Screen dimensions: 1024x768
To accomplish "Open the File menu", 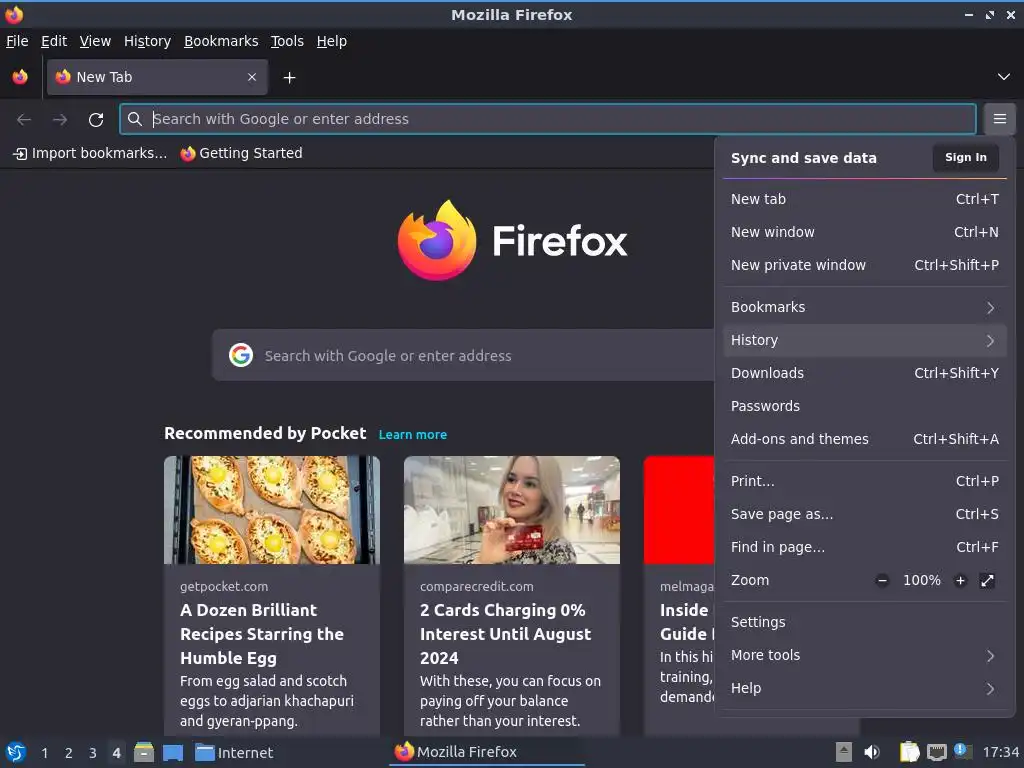I will point(17,41).
